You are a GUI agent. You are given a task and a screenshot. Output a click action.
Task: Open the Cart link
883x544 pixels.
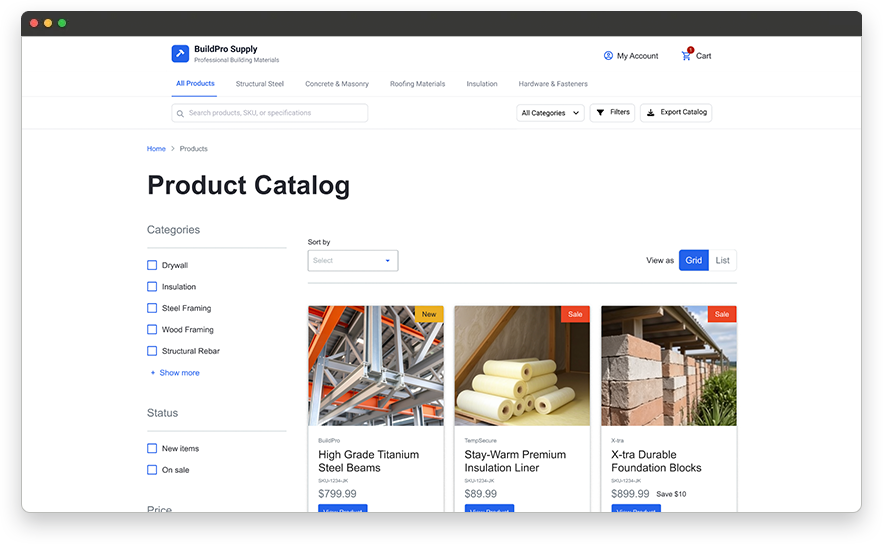coord(697,56)
